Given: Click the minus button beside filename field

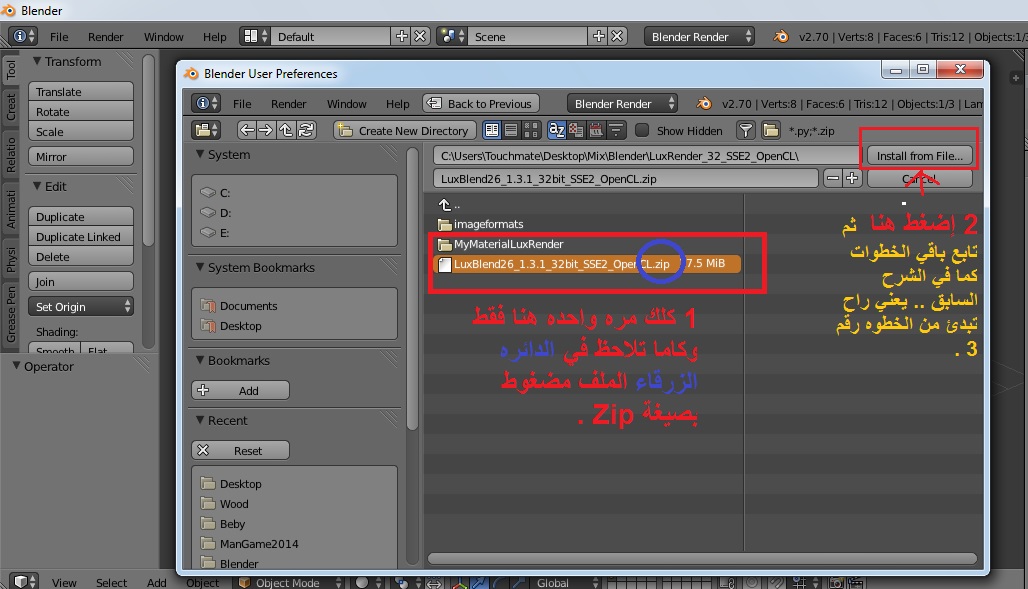Looking at the screenshot, I should pos(833,178).
